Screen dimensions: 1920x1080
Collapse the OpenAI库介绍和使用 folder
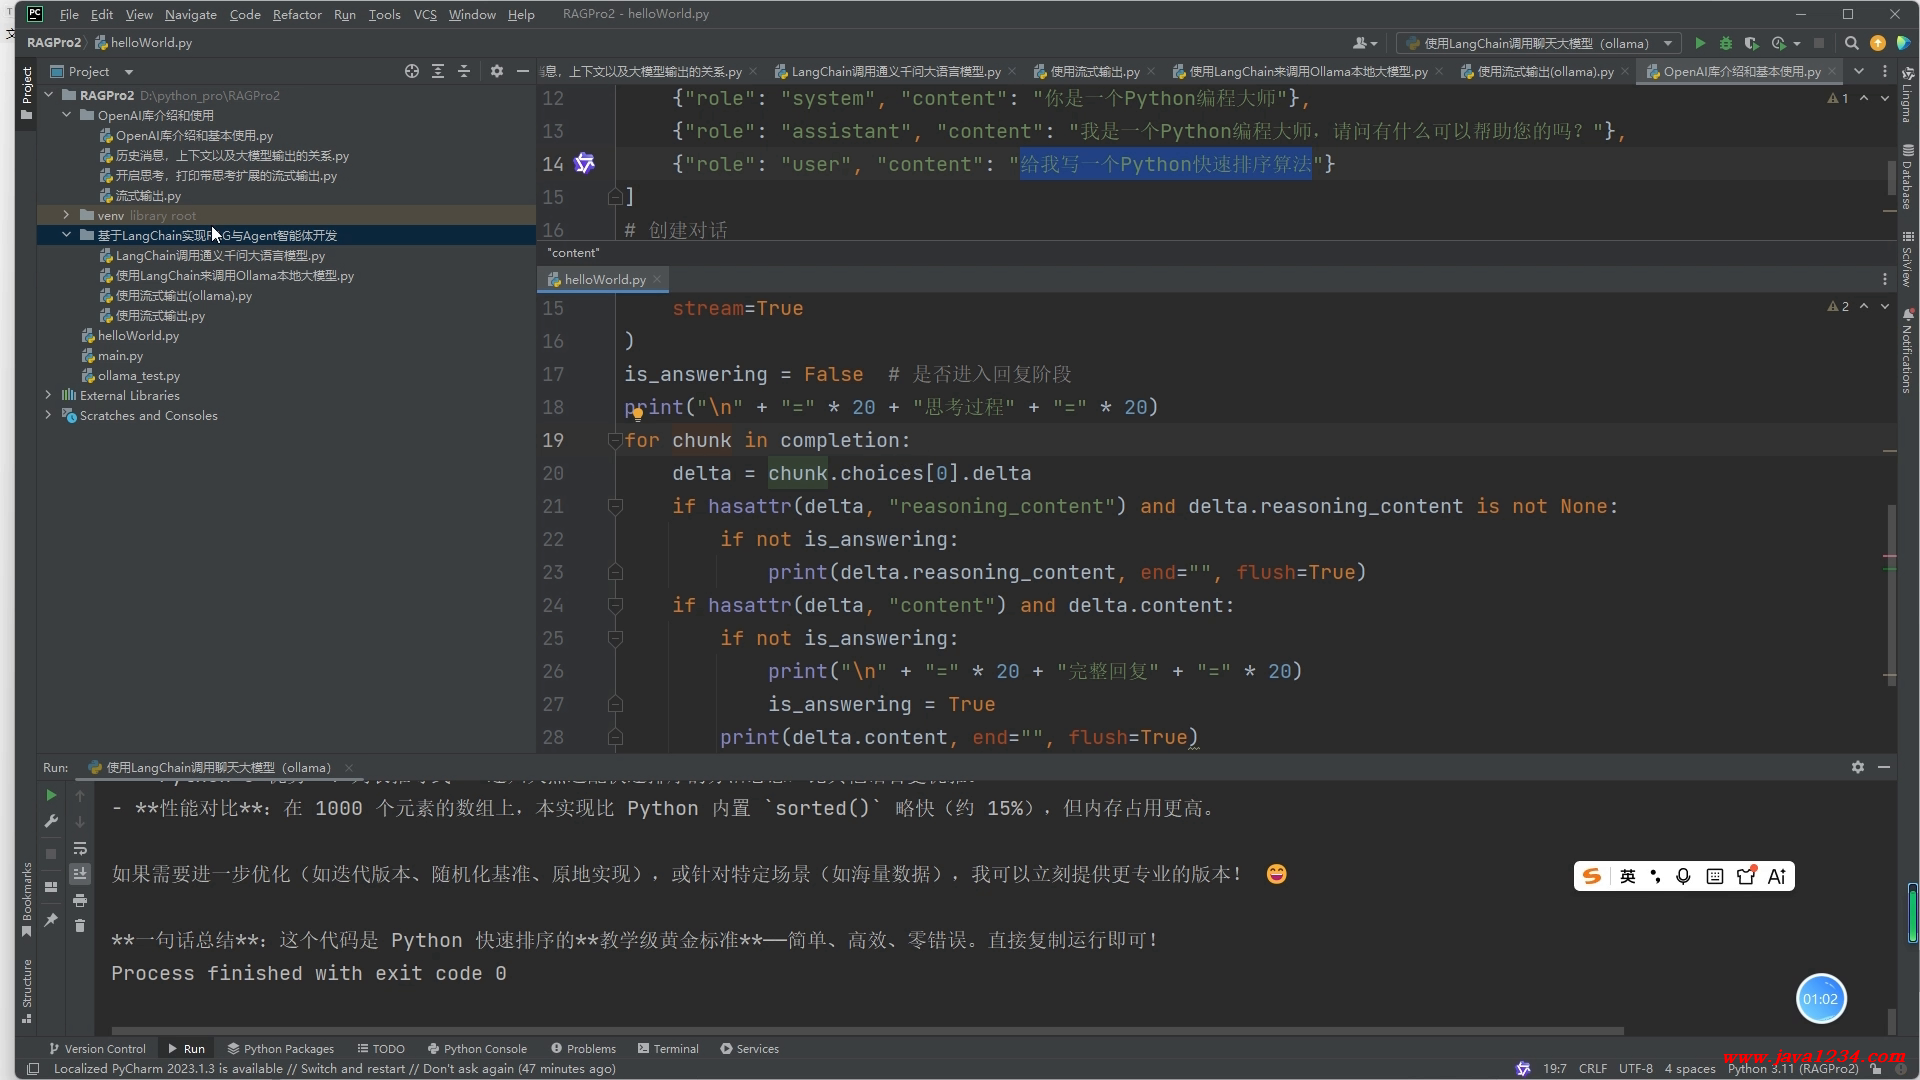(66, 115)
